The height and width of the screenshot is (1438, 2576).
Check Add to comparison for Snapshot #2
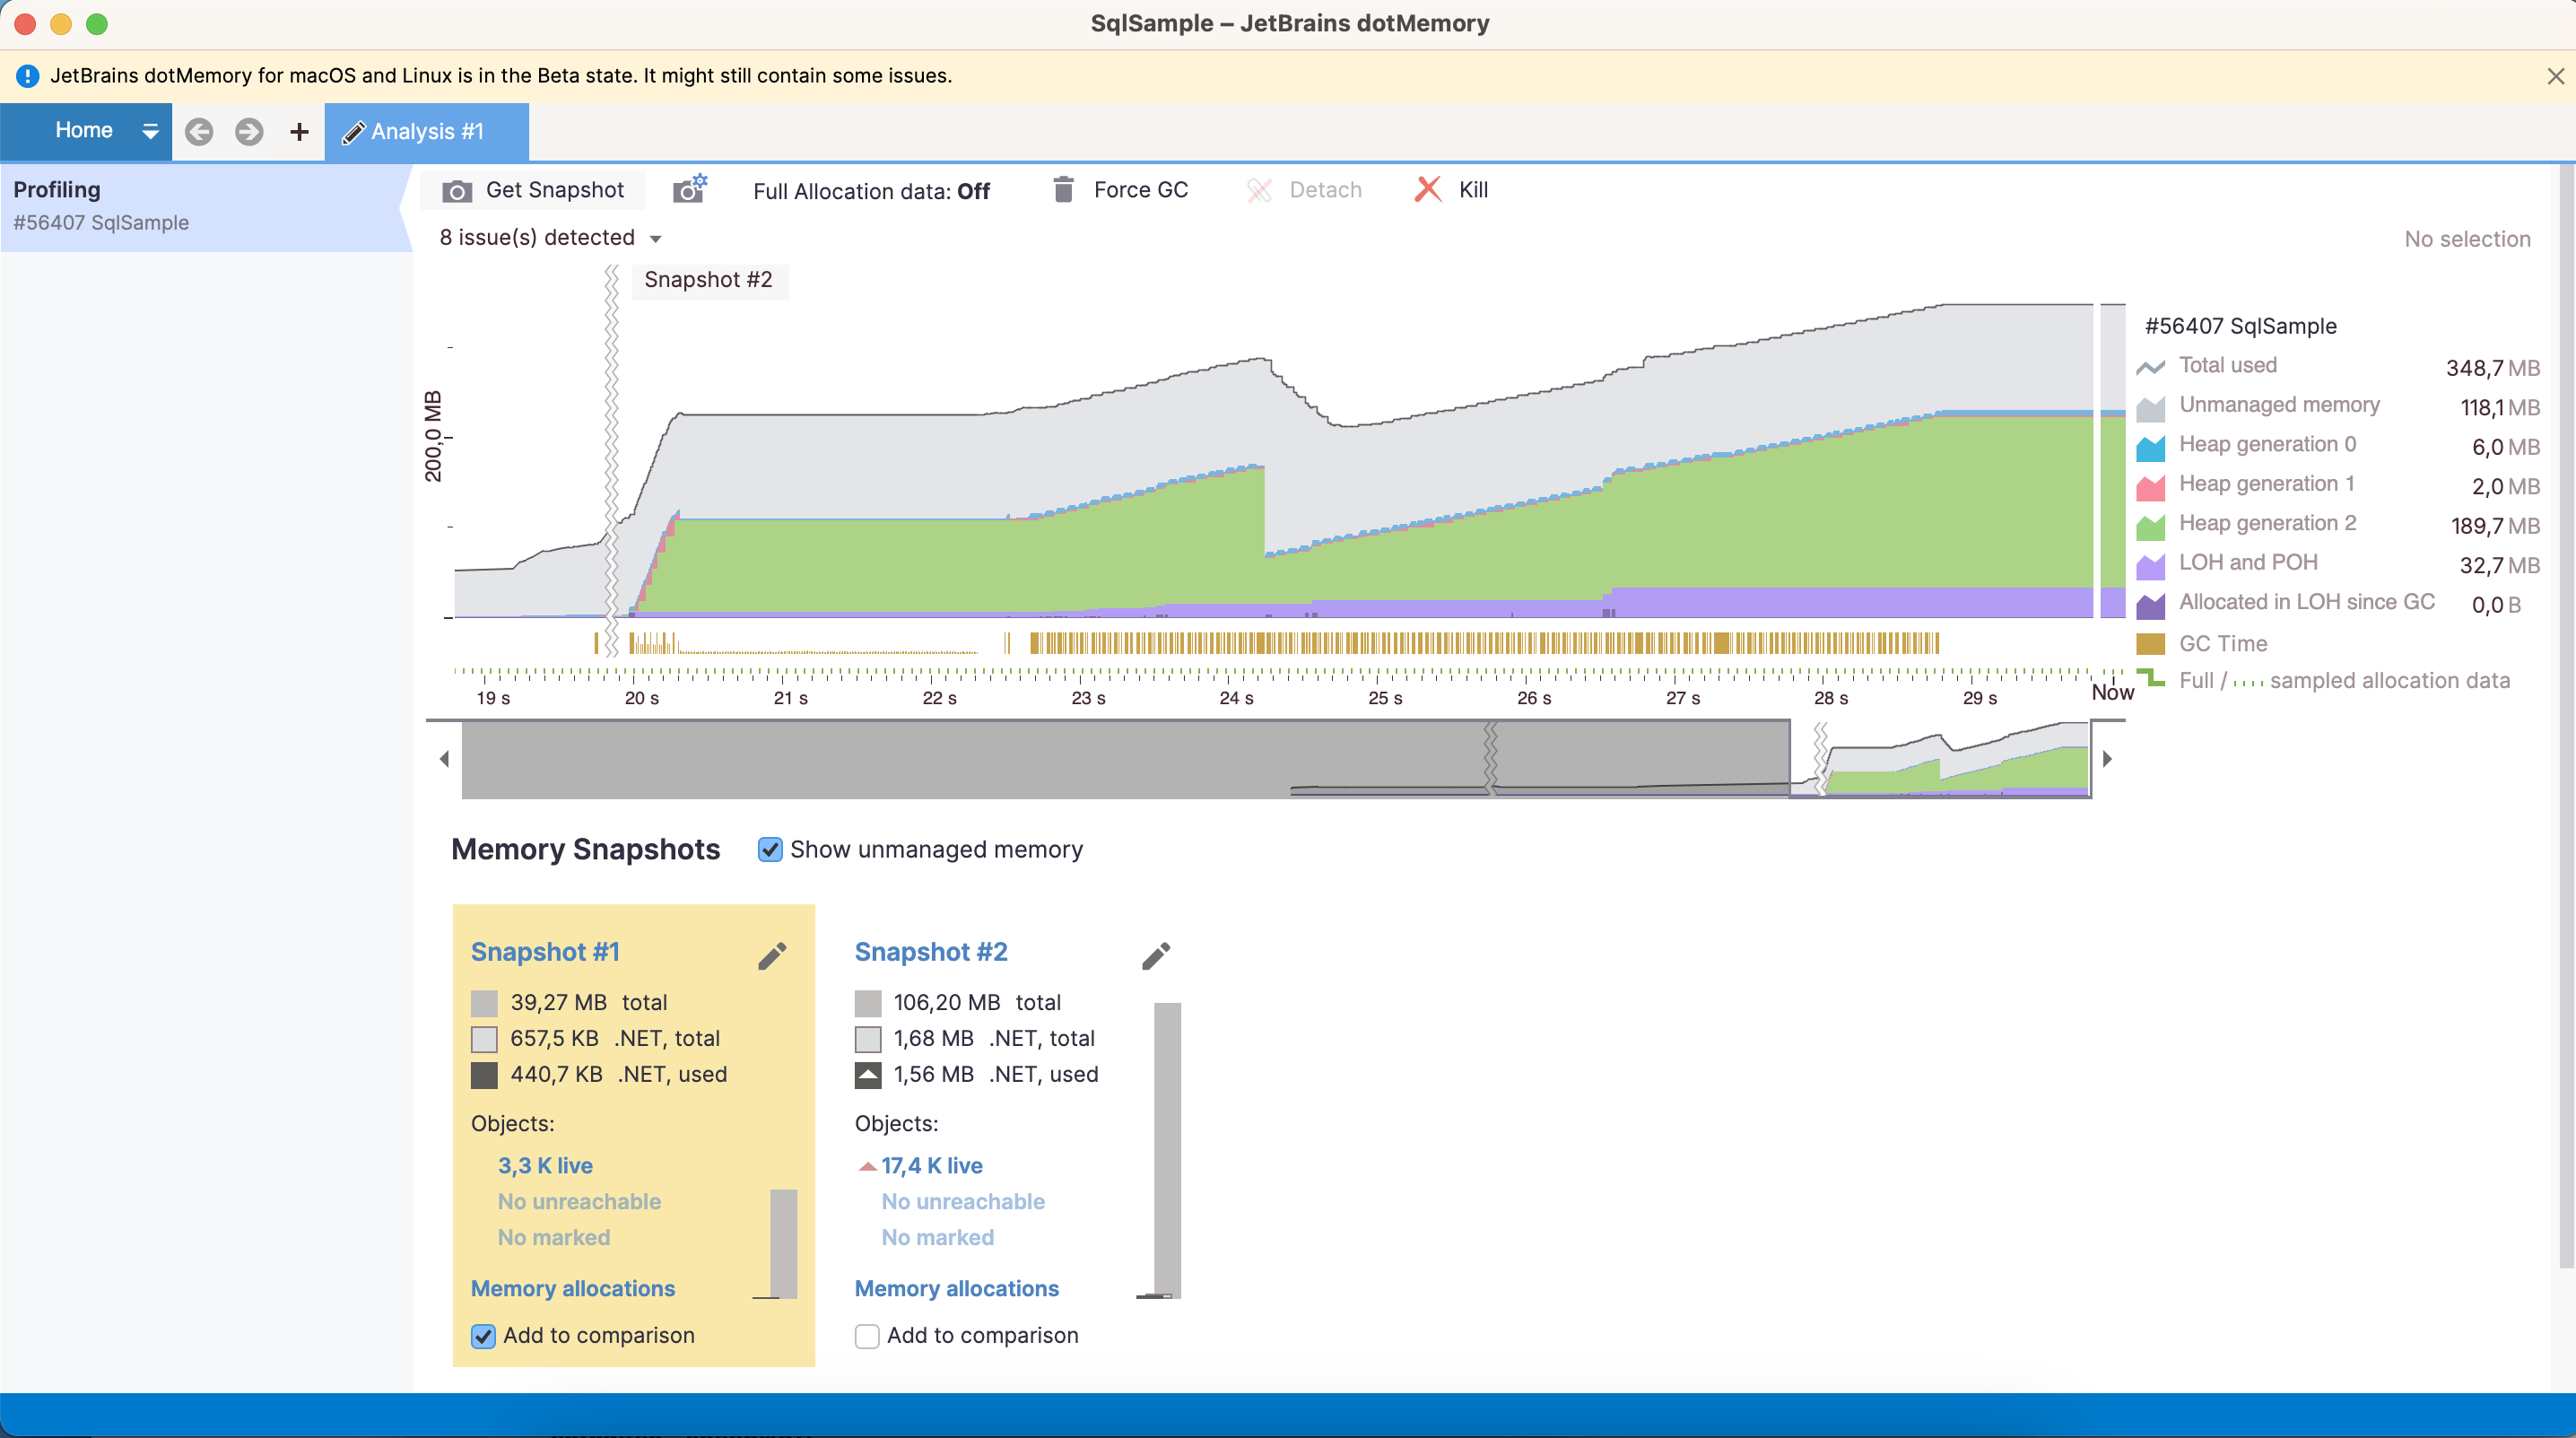click(867, 1336)
